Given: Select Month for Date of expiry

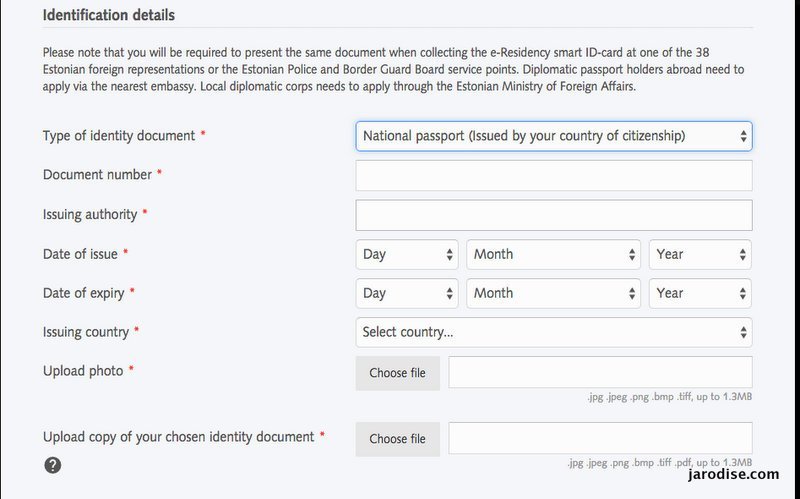Looking at the screenshot, I should coord(553,293).
